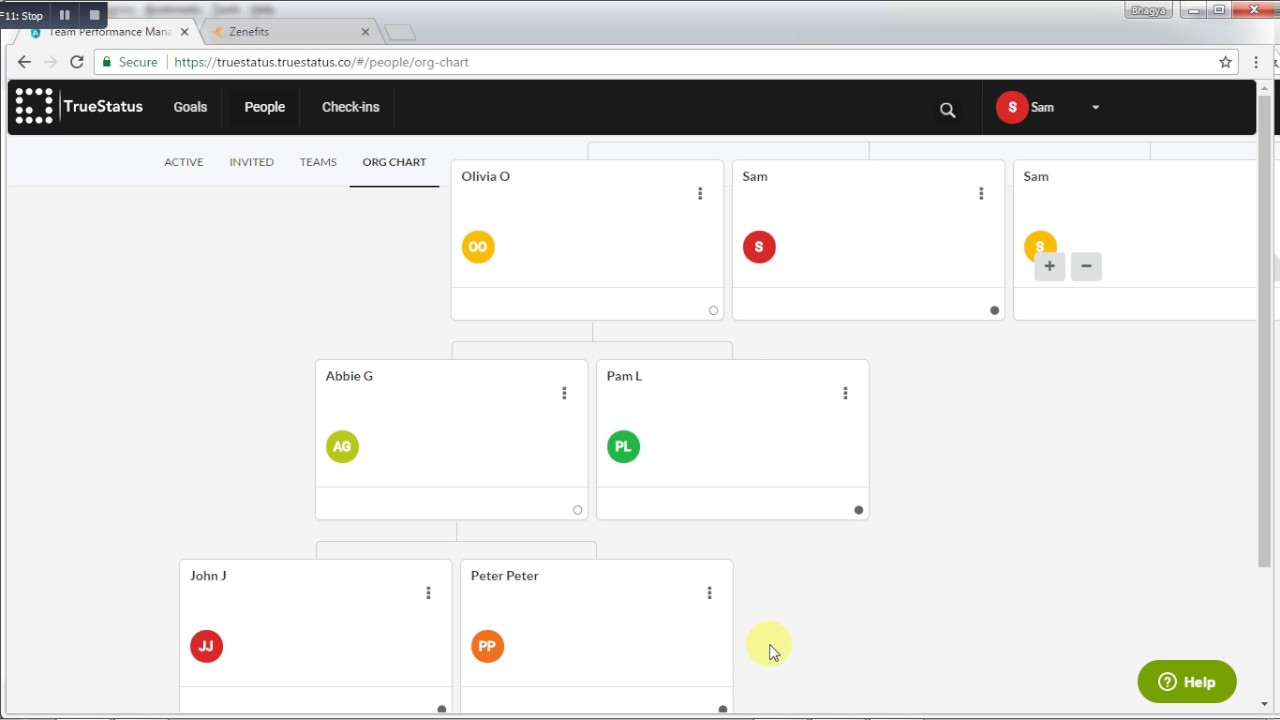
Task: Toggle the filled dot on Pam L card
Action: [x=858, y=510]
